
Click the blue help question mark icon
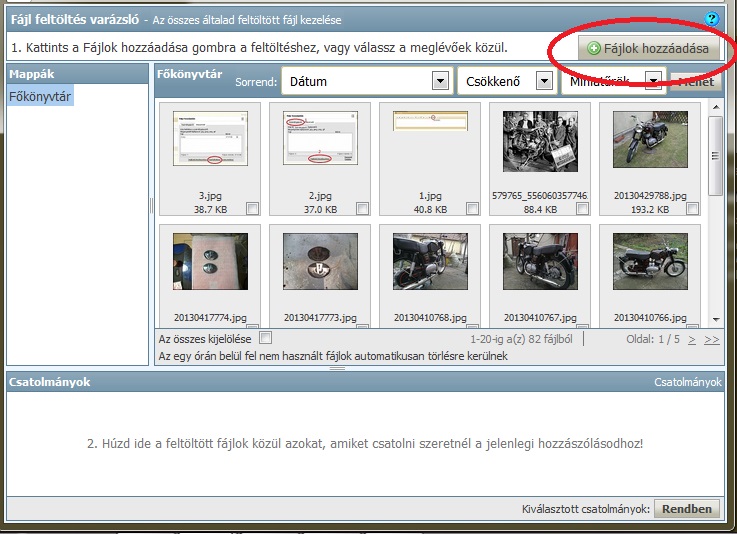coord(712,19)
